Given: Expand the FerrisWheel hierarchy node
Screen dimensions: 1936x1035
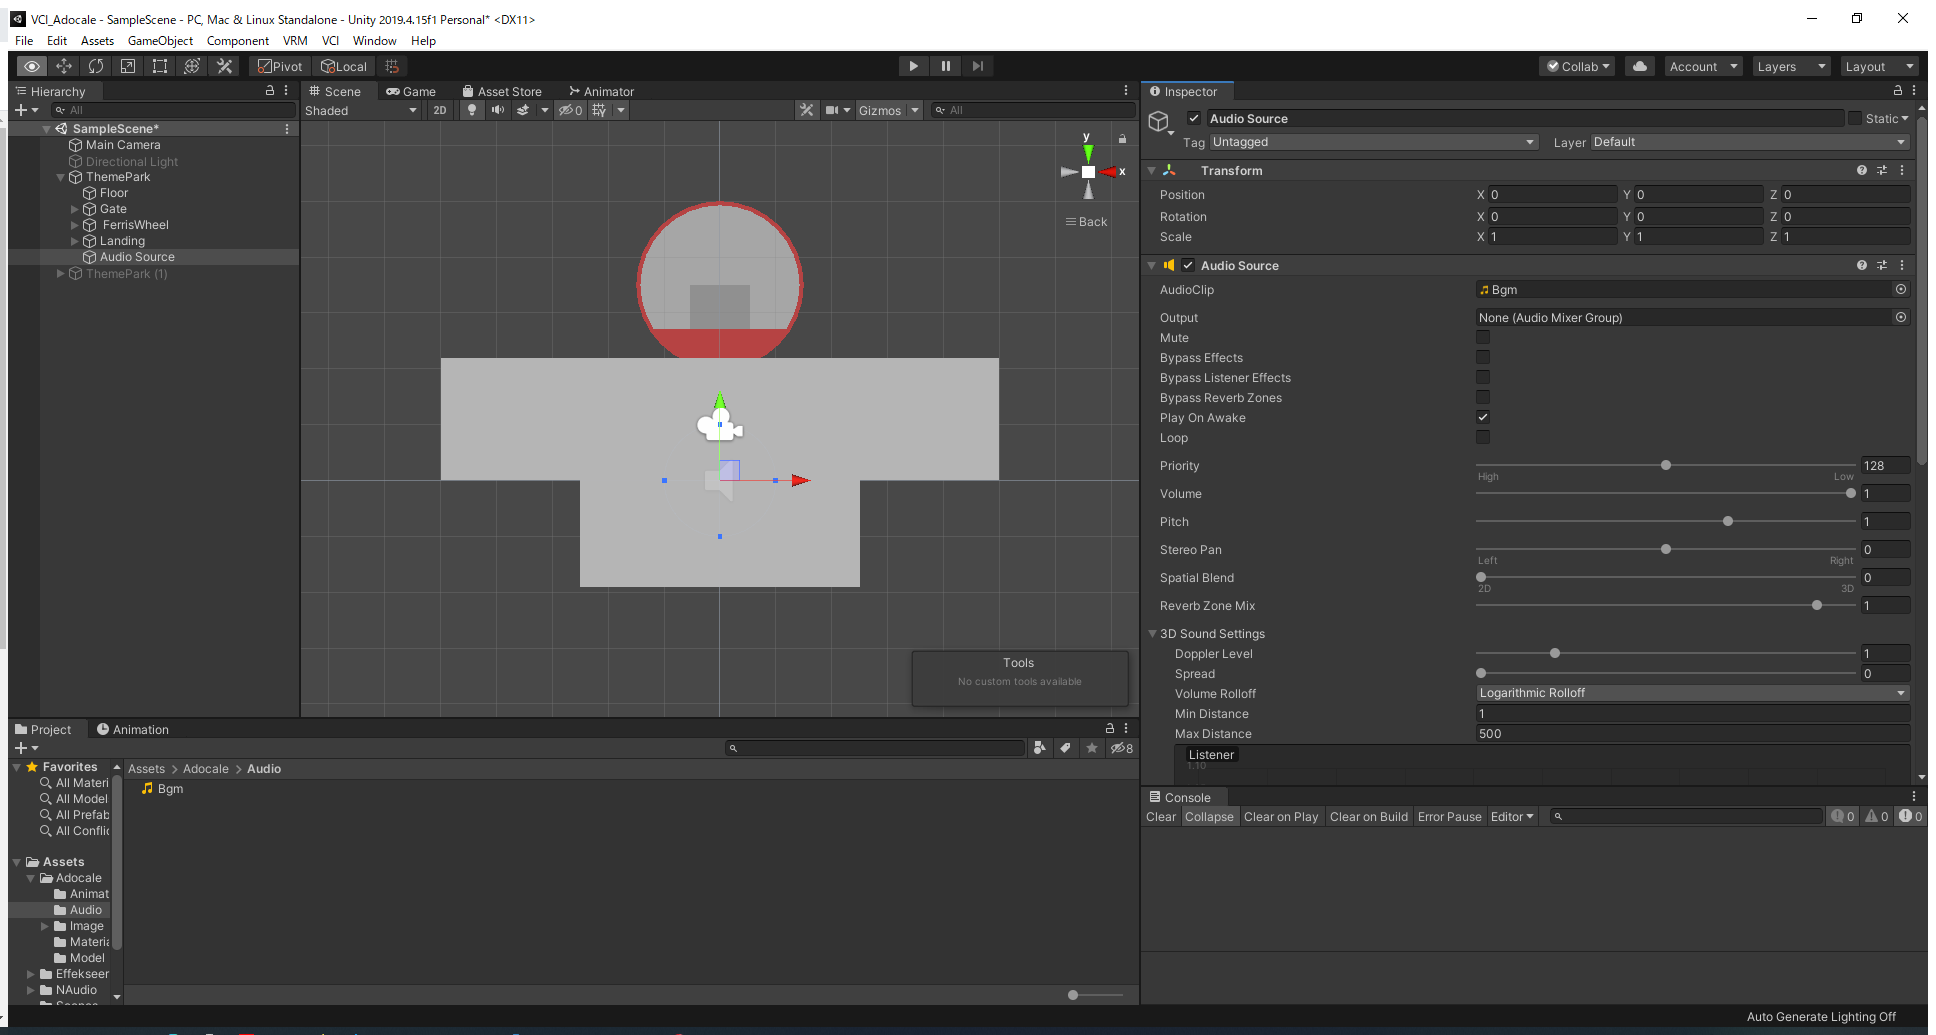Looking at the screenshot, I should 74,225.
